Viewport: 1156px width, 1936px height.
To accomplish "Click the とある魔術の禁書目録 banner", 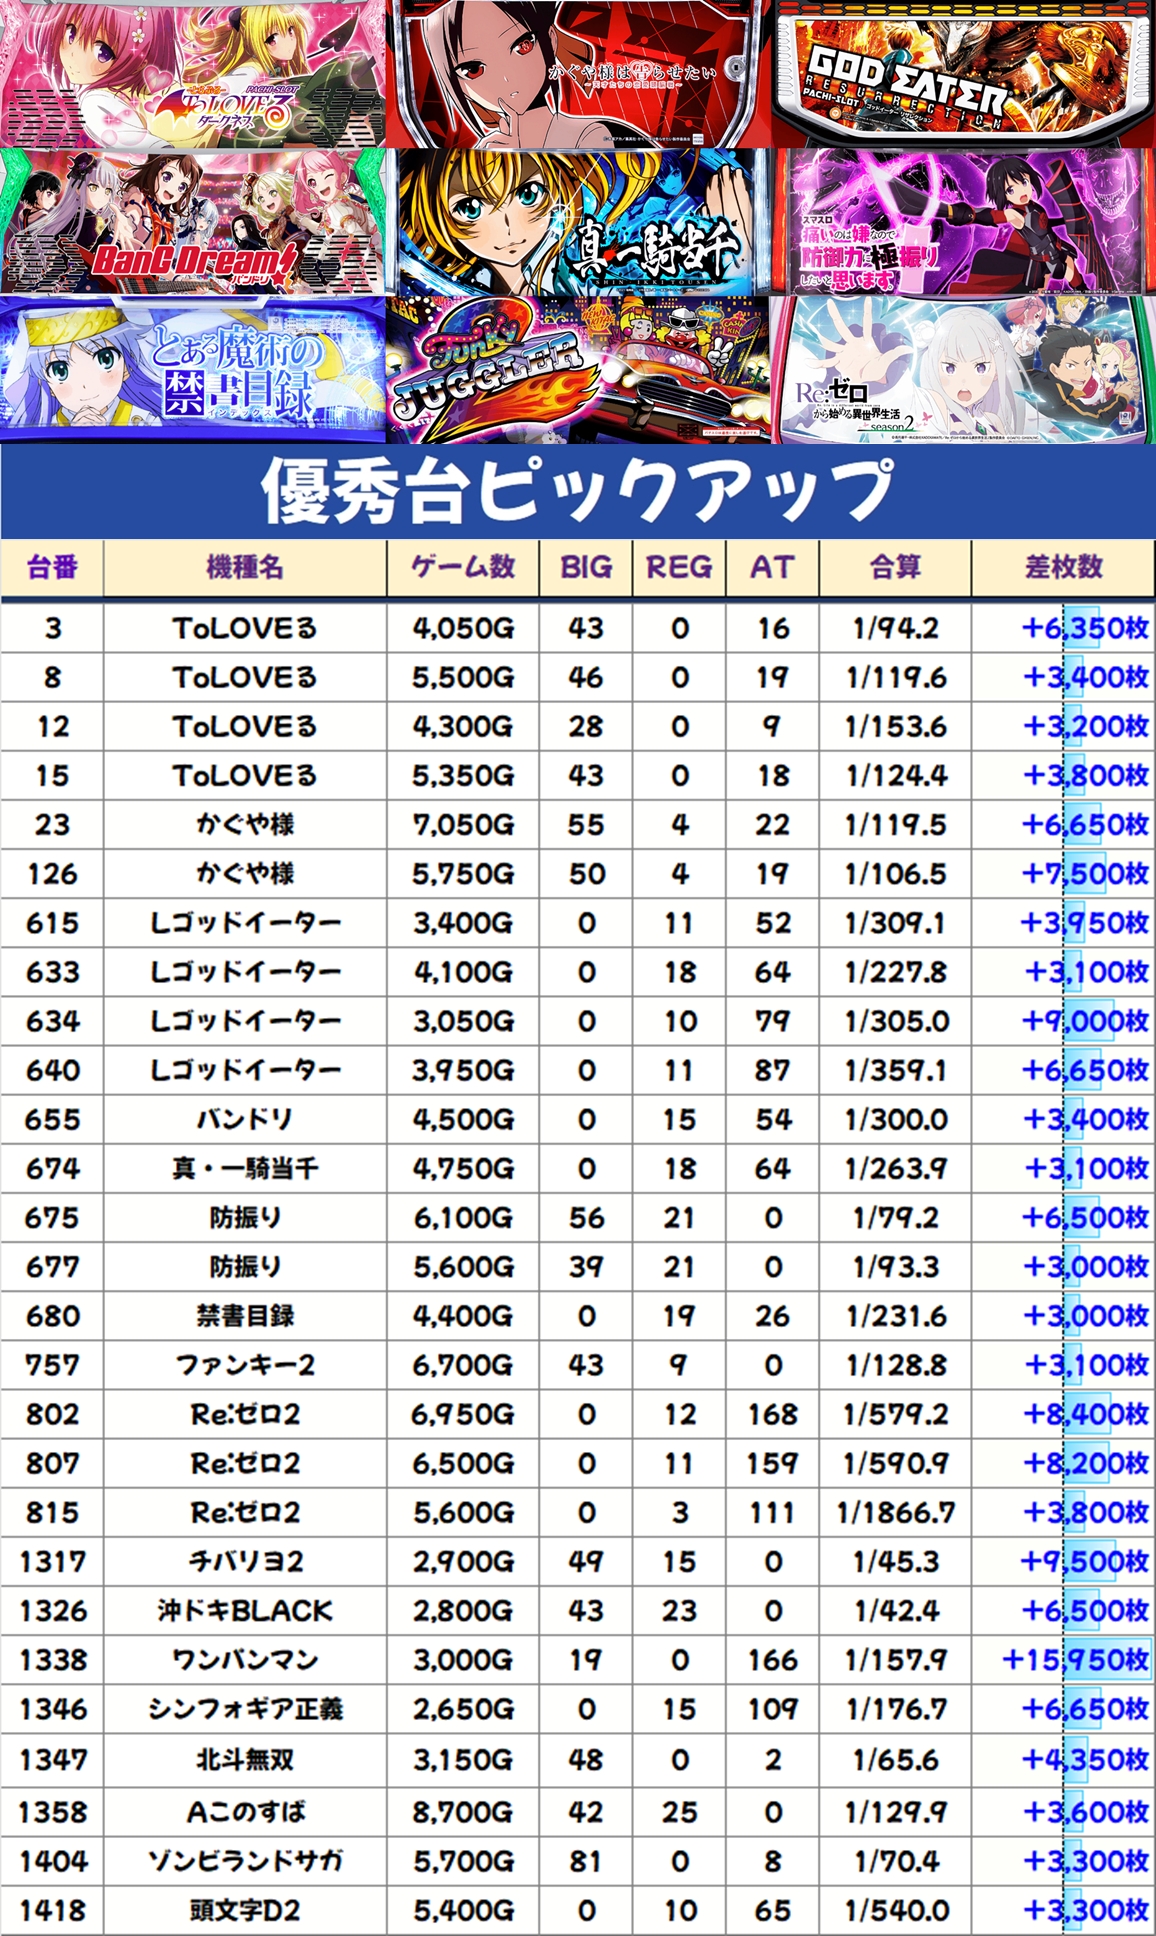I will (192, 370).
